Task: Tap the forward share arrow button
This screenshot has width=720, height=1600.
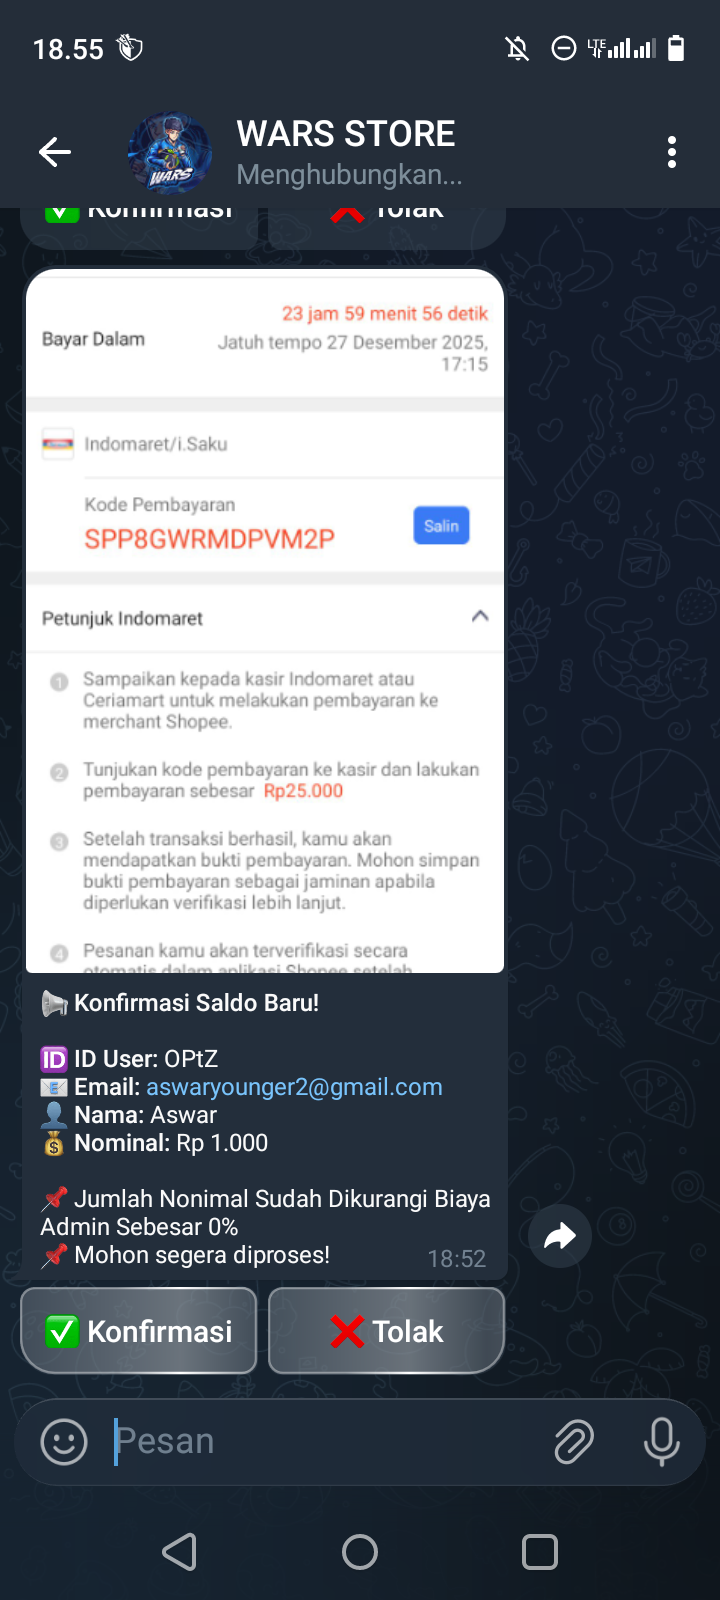Action: (560, 1236)
